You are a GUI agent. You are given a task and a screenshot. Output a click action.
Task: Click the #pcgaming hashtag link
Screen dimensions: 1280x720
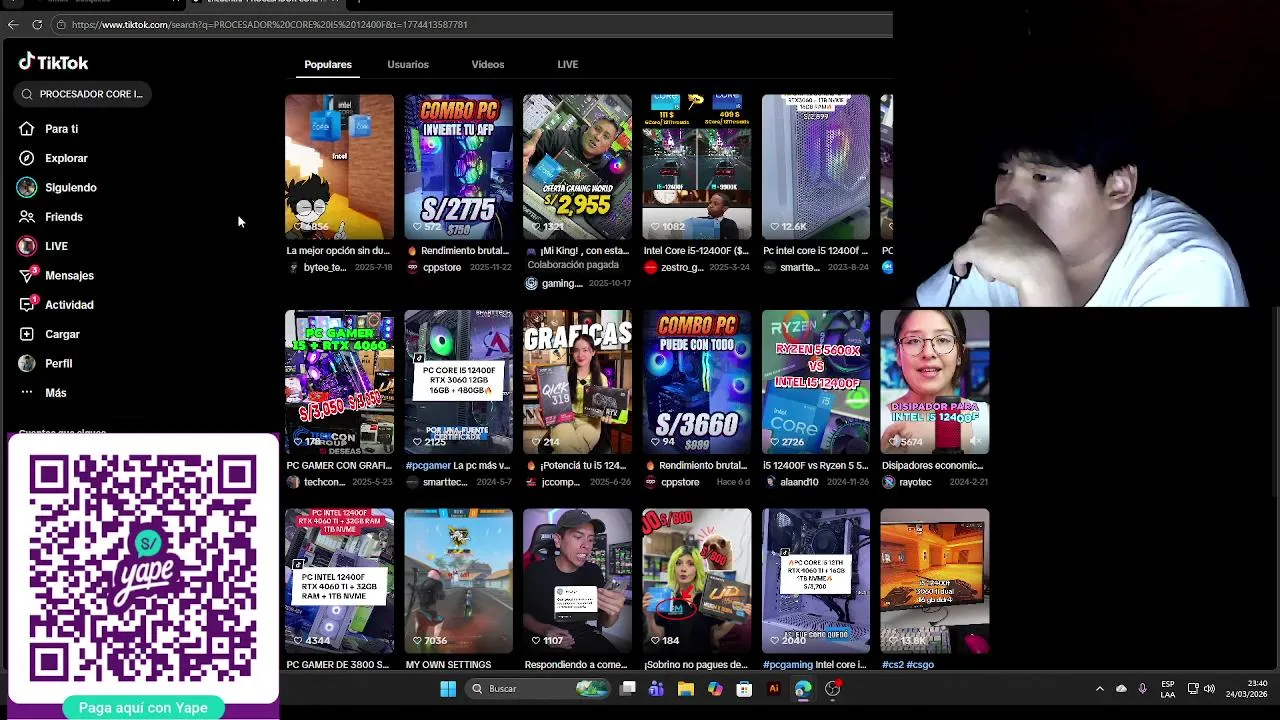click(x=787, y=665)
